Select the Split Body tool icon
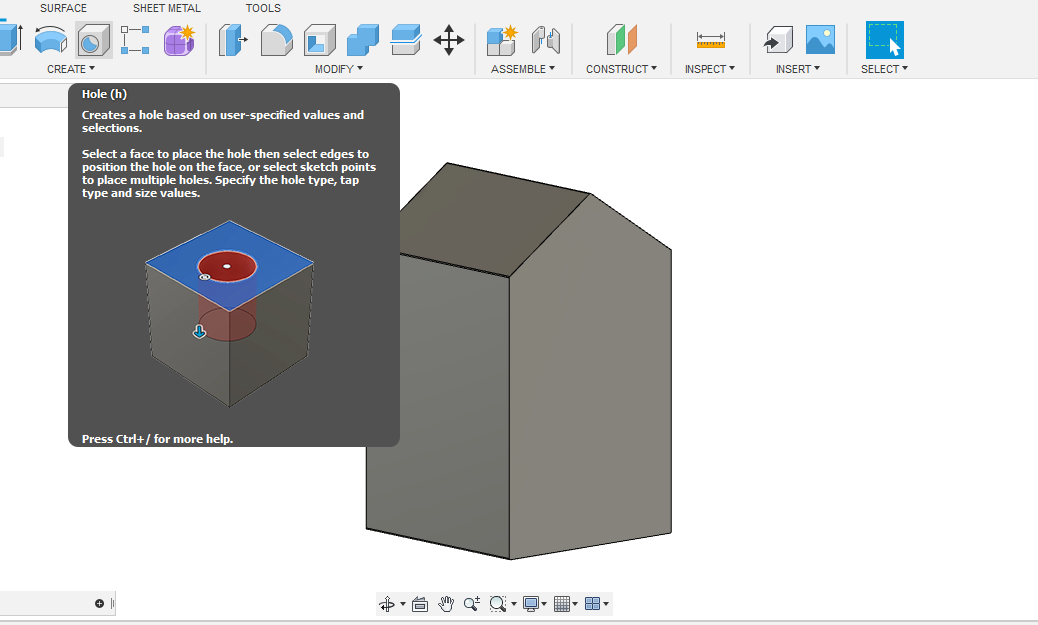This screenshot has width=1038, height=625. tap(406, 40)
